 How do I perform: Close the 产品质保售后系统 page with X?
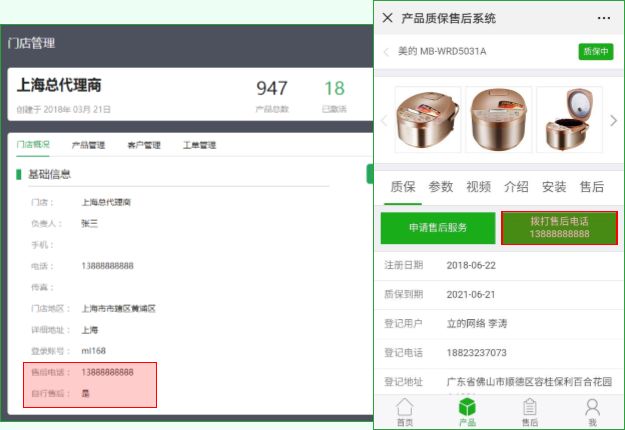[x=387, y=18]
